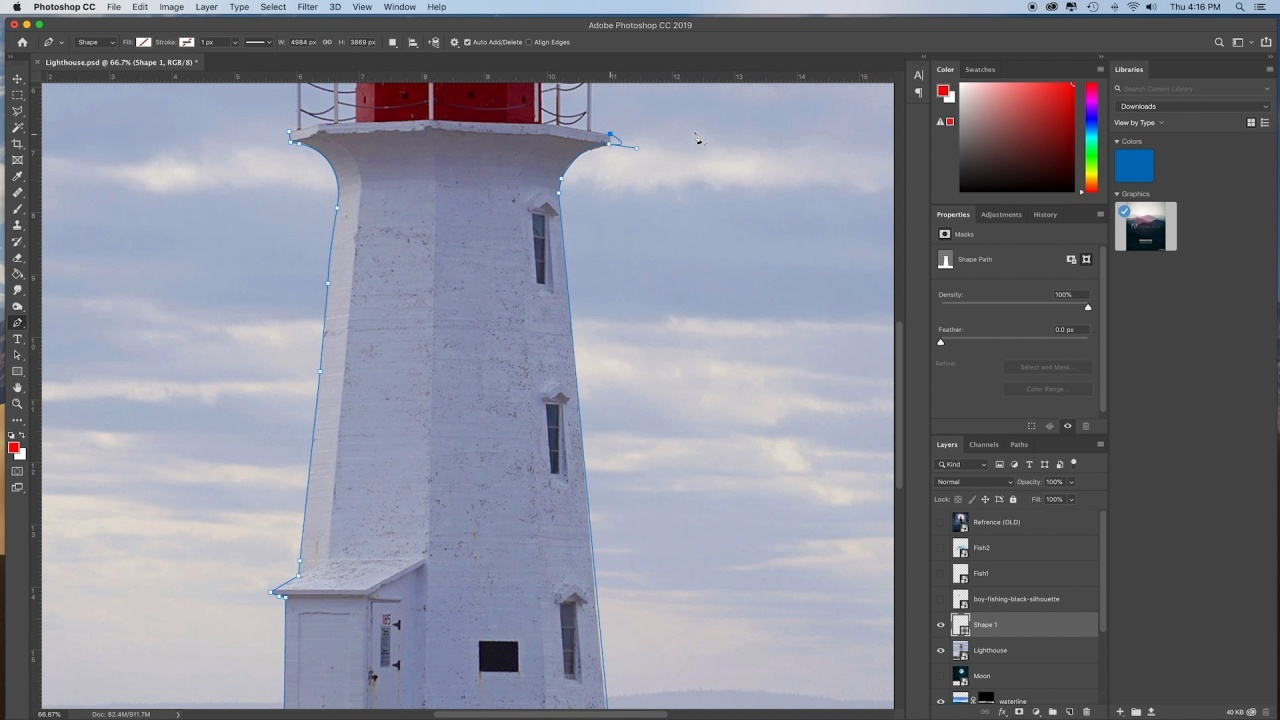Choose the Horizontal Type tool

coord(17,339)
